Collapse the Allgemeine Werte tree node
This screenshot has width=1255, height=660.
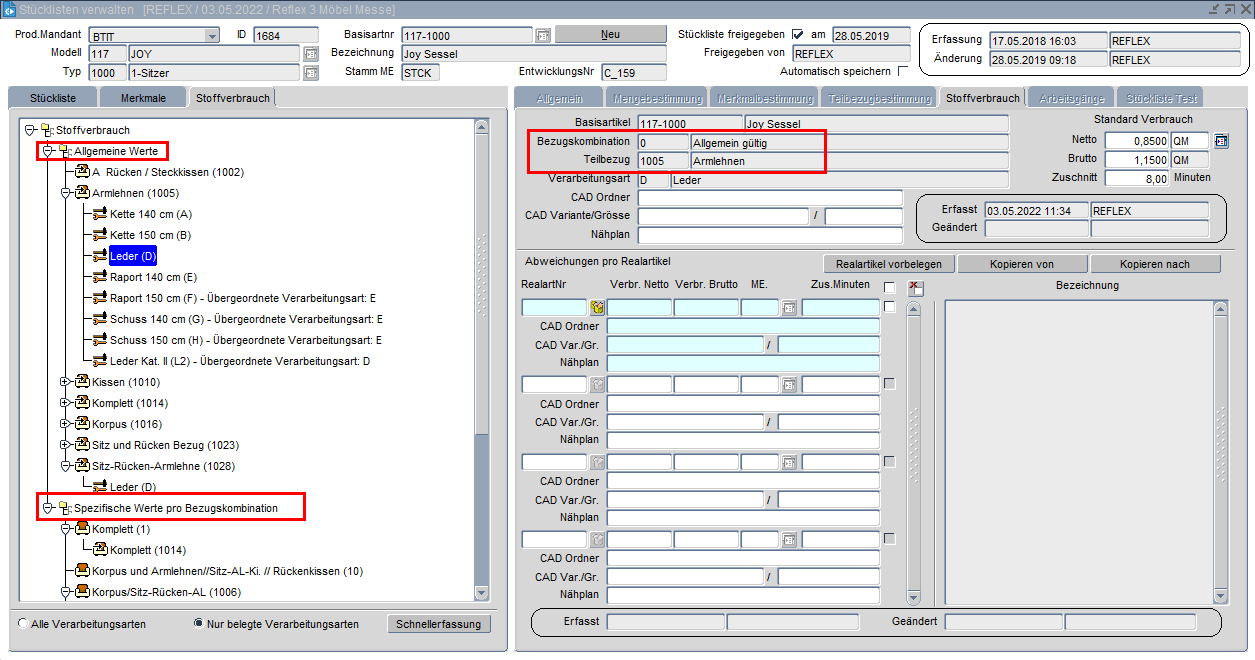pyautogui.click(x=47, y=151)
